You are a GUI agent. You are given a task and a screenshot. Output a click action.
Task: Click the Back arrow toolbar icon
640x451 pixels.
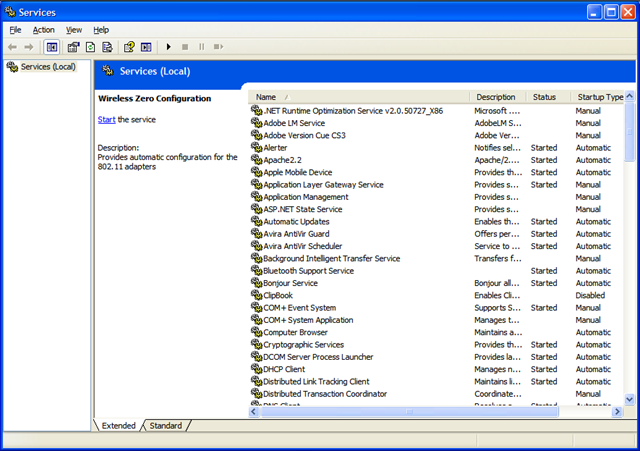(12, 47)
